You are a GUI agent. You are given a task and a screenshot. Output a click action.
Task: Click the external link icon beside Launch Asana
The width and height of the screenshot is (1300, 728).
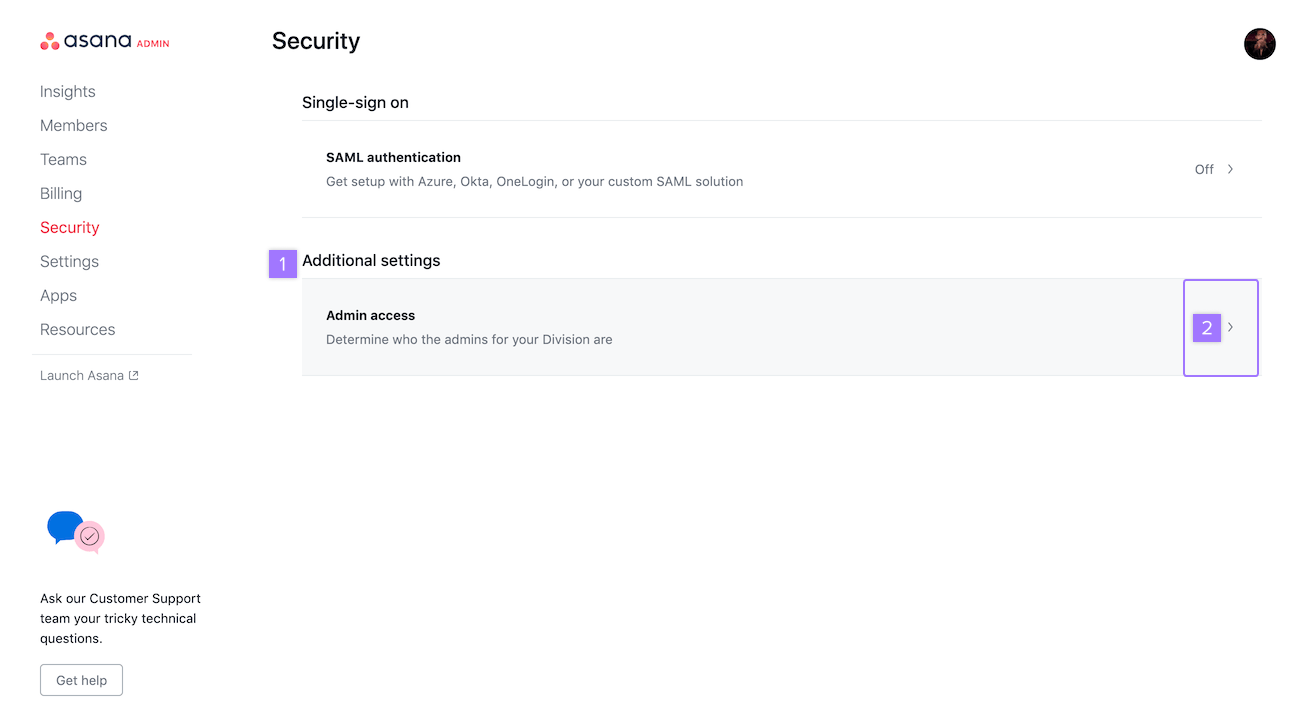pos(134,376)
